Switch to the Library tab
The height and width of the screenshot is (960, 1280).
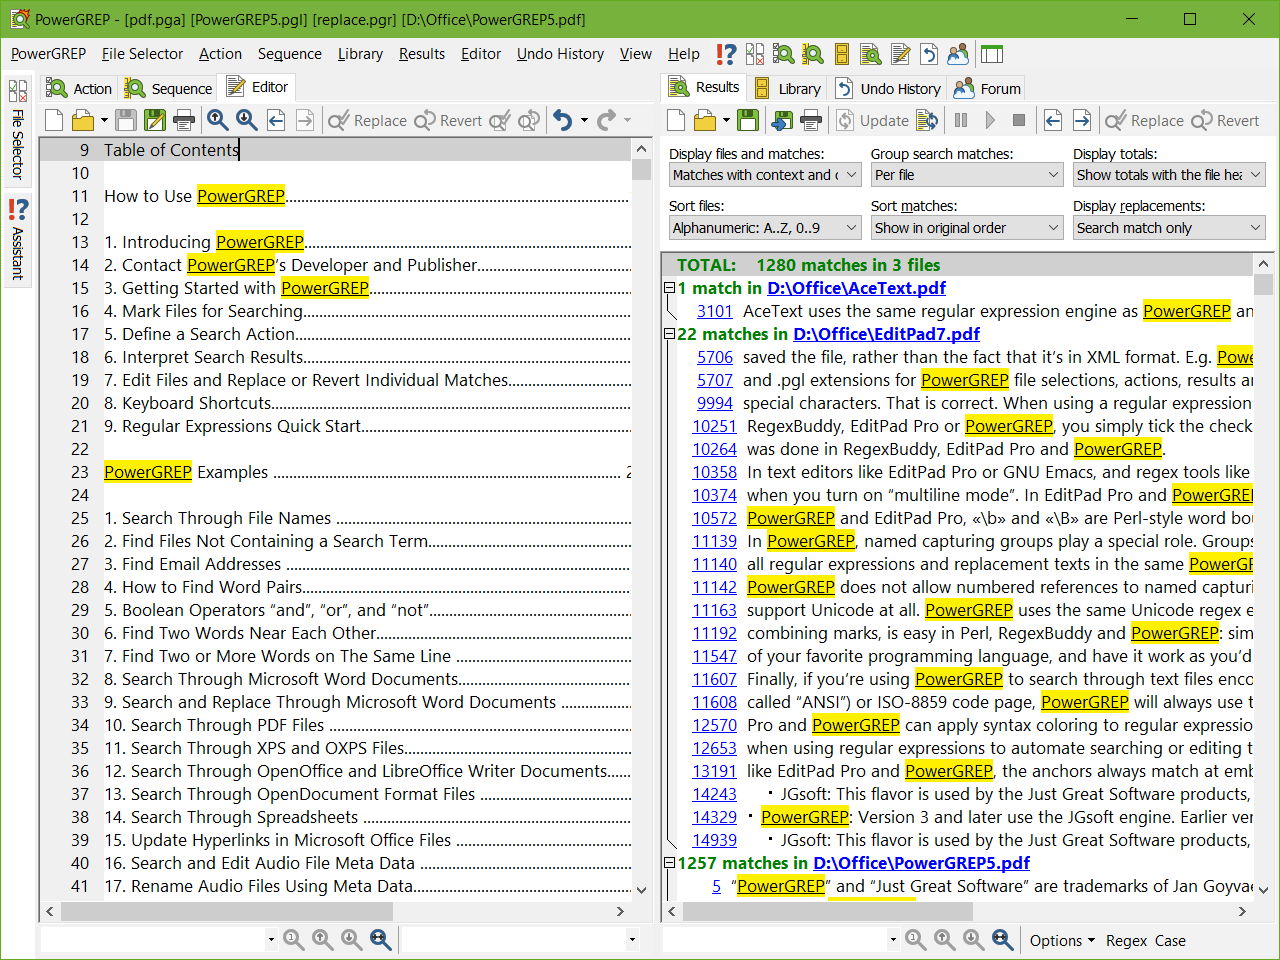[x=787, y=88]
